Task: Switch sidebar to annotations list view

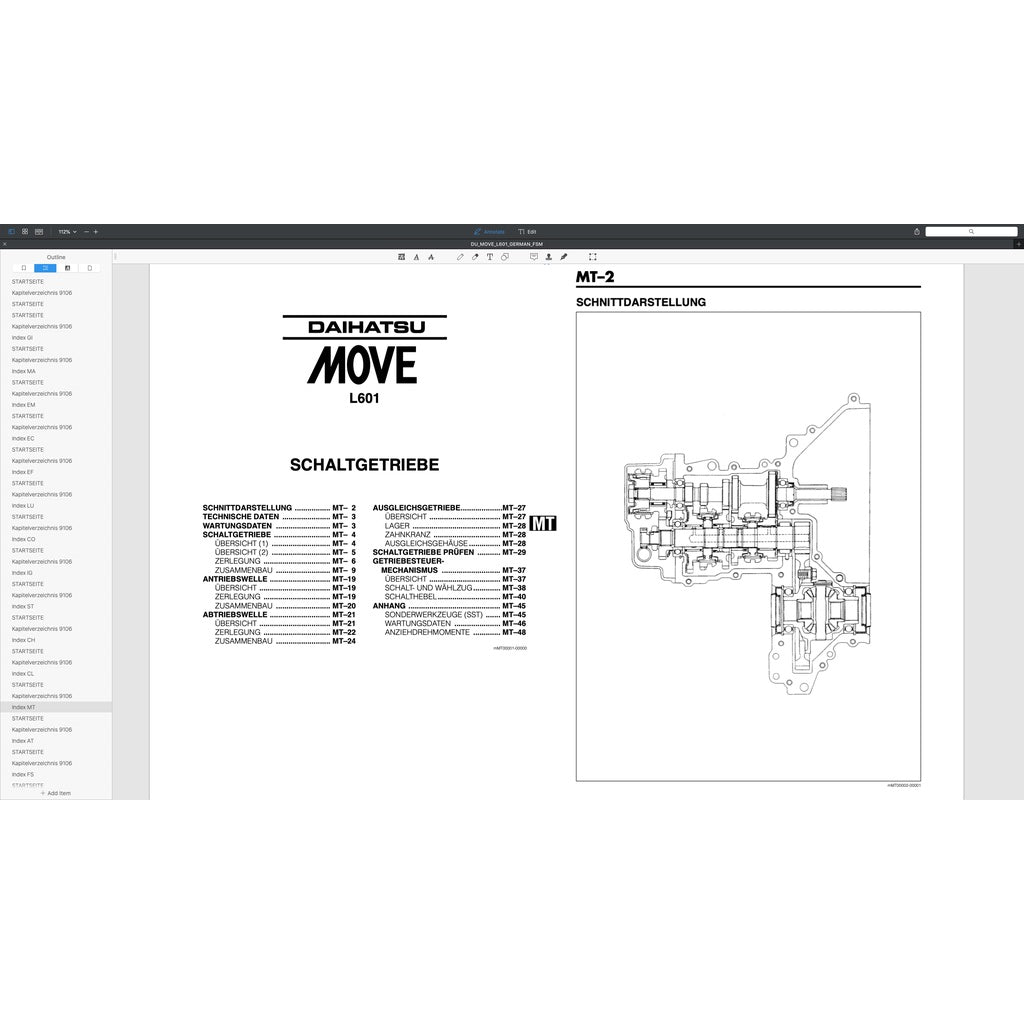Action: point(67,268)
